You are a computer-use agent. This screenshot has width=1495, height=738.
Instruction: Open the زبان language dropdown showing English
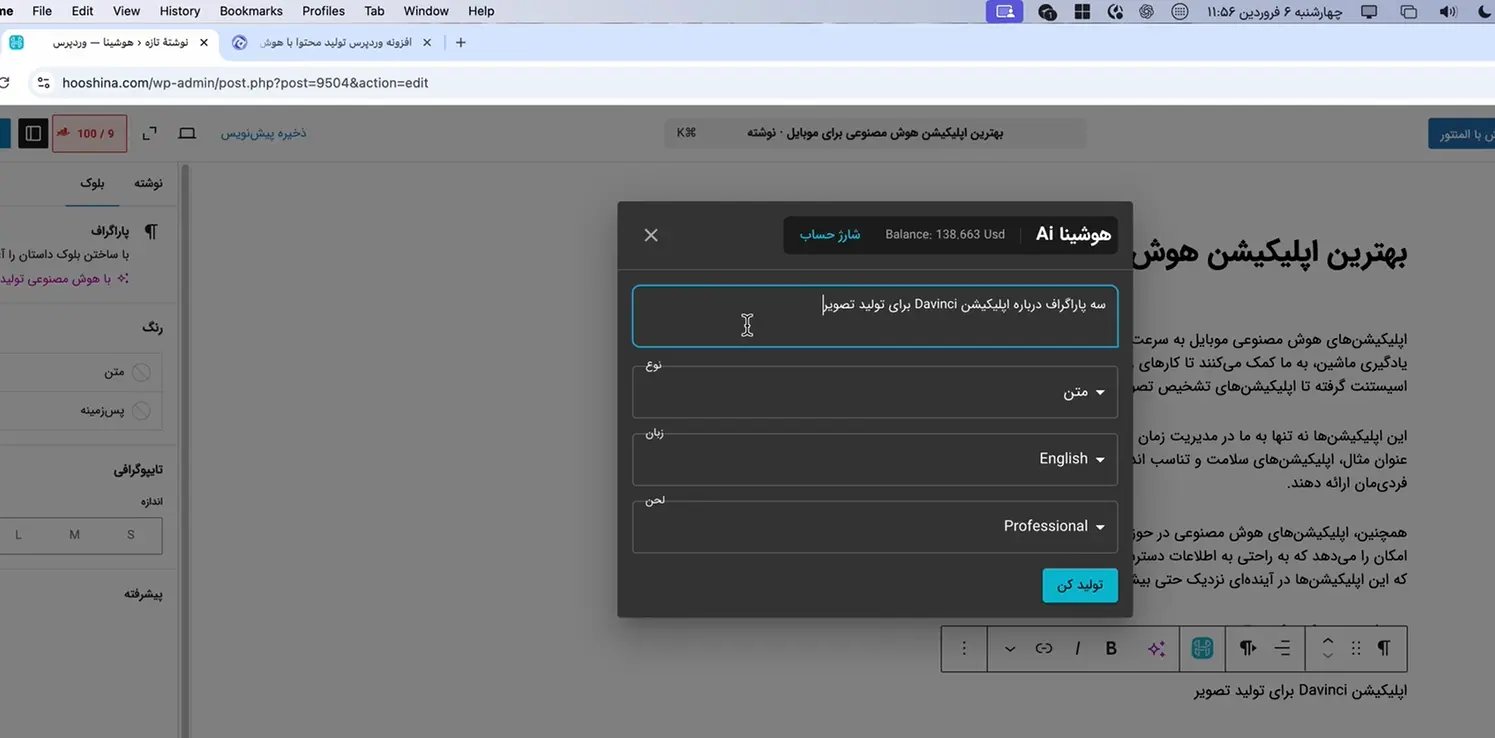[875, 459]
